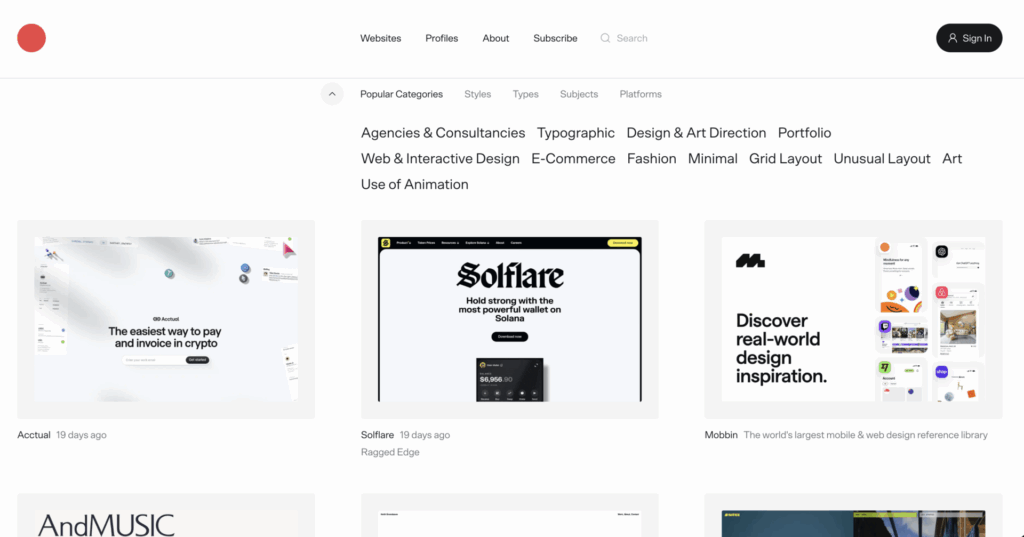The height and width of the screenshot is (537, 1024).
Task: Select the Use of Animation category
Action: 415,184
